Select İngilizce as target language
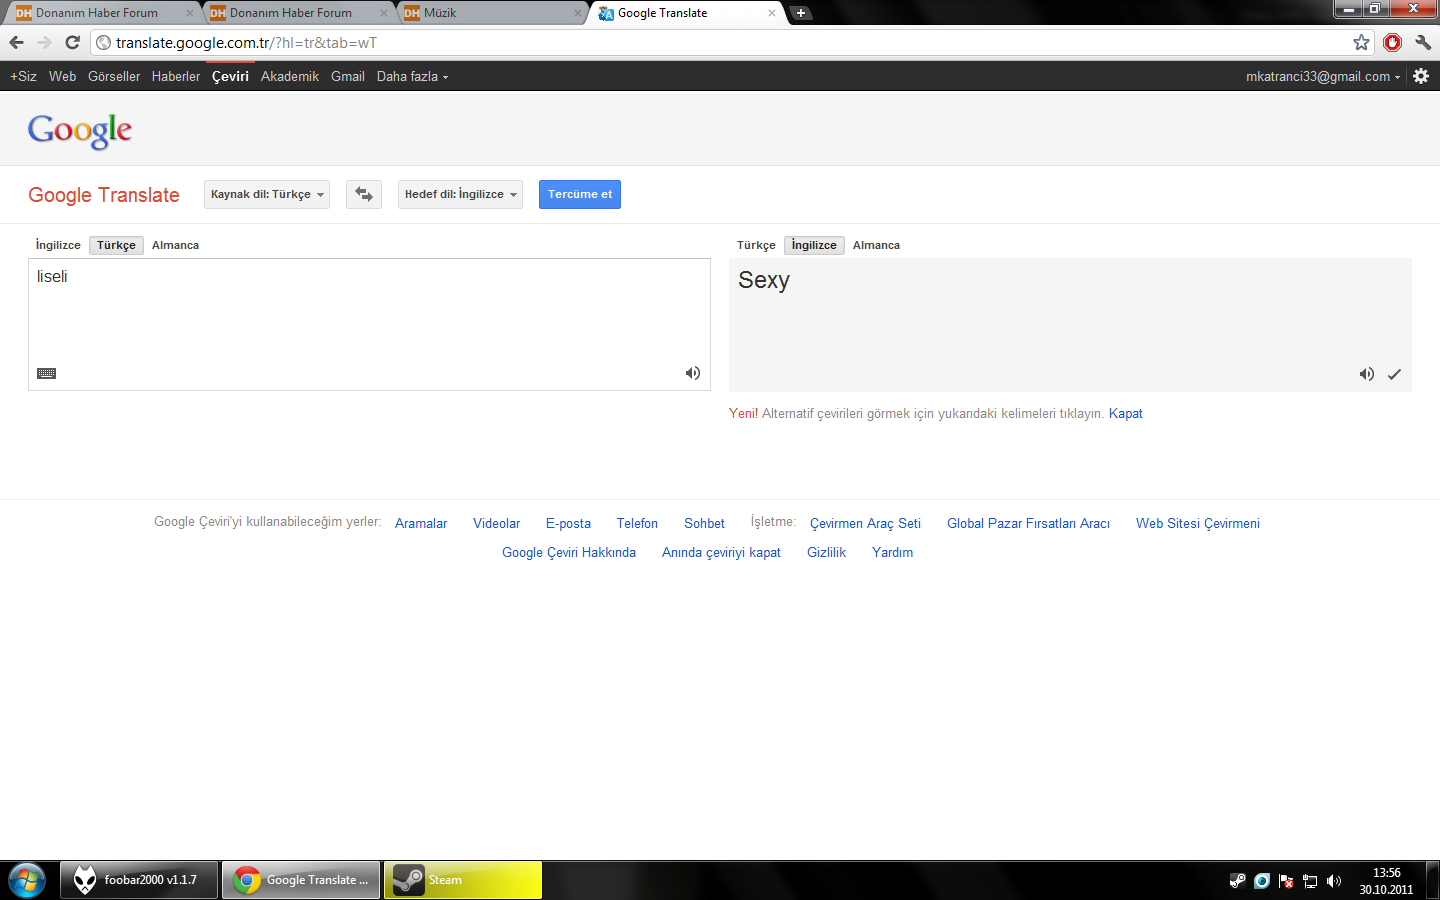 click(x=814, y=245)
